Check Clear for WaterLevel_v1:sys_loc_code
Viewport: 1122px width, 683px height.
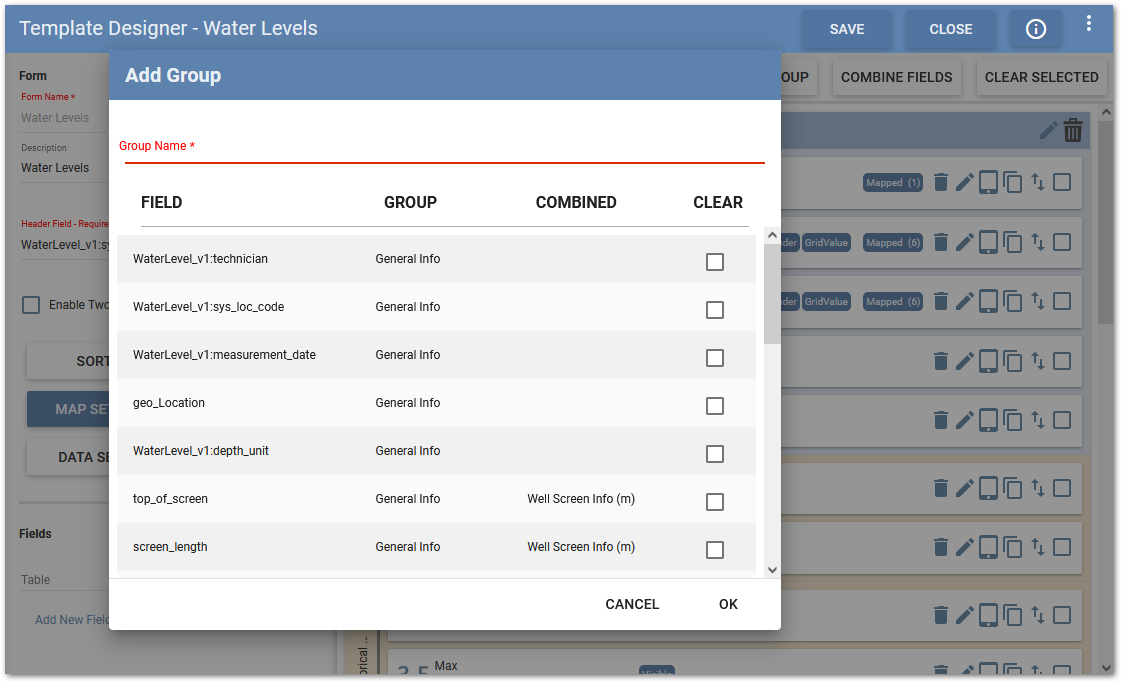pos(715,310)
